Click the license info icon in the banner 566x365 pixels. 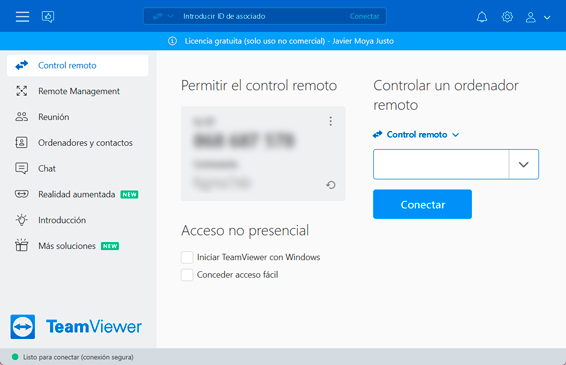click(x=173, y=41)
